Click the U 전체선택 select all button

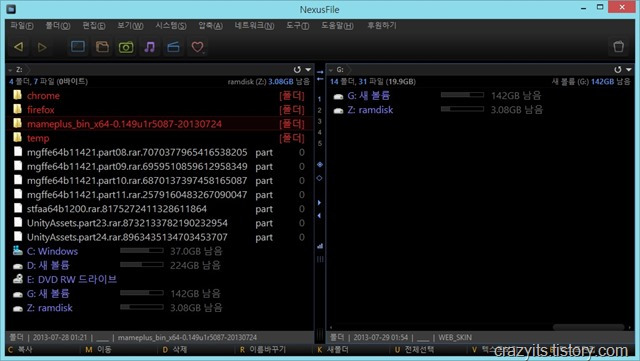pyautogui.click(x=414, y=350)
